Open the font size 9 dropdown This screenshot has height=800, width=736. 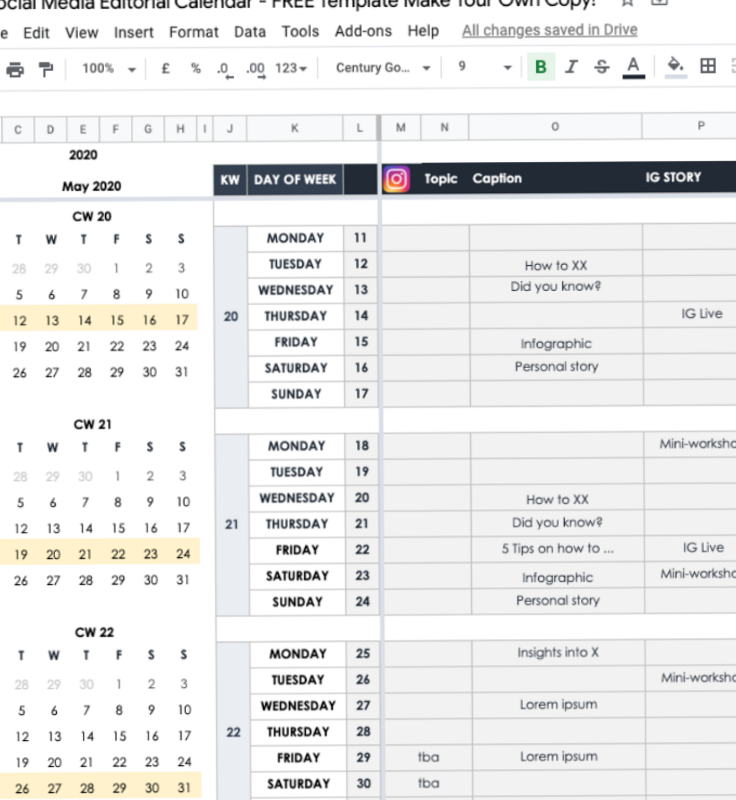pos(484,67)
